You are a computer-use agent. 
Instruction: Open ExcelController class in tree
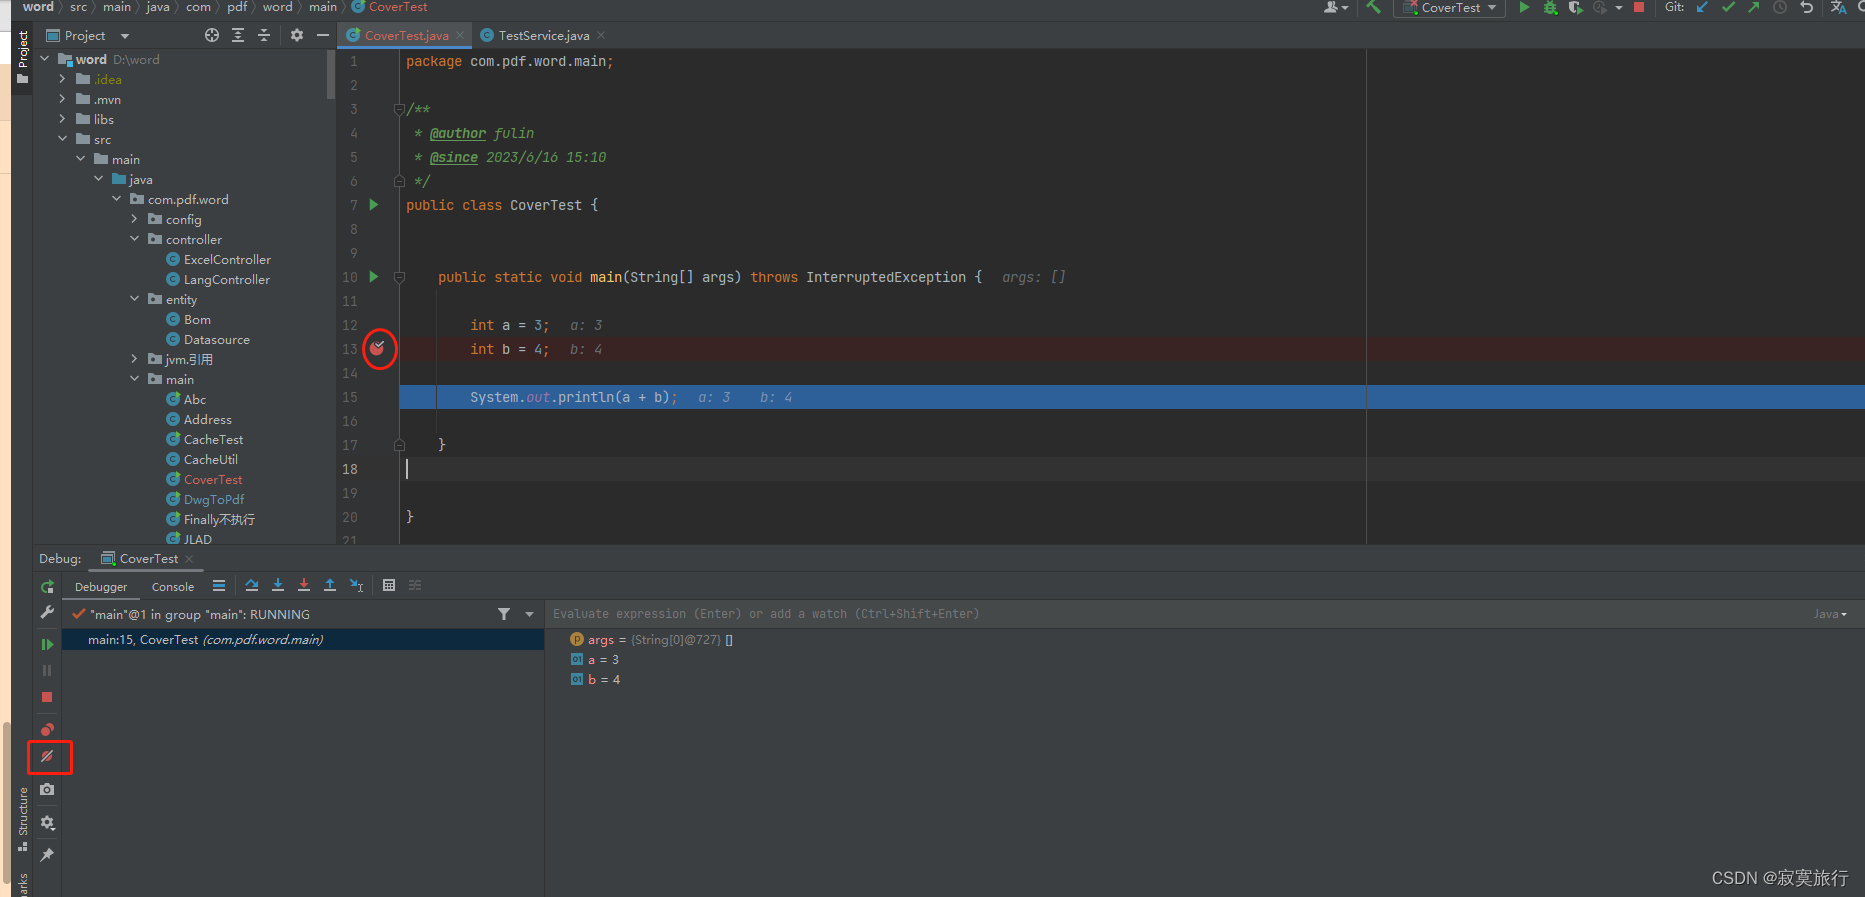click(x=227, y=259)
